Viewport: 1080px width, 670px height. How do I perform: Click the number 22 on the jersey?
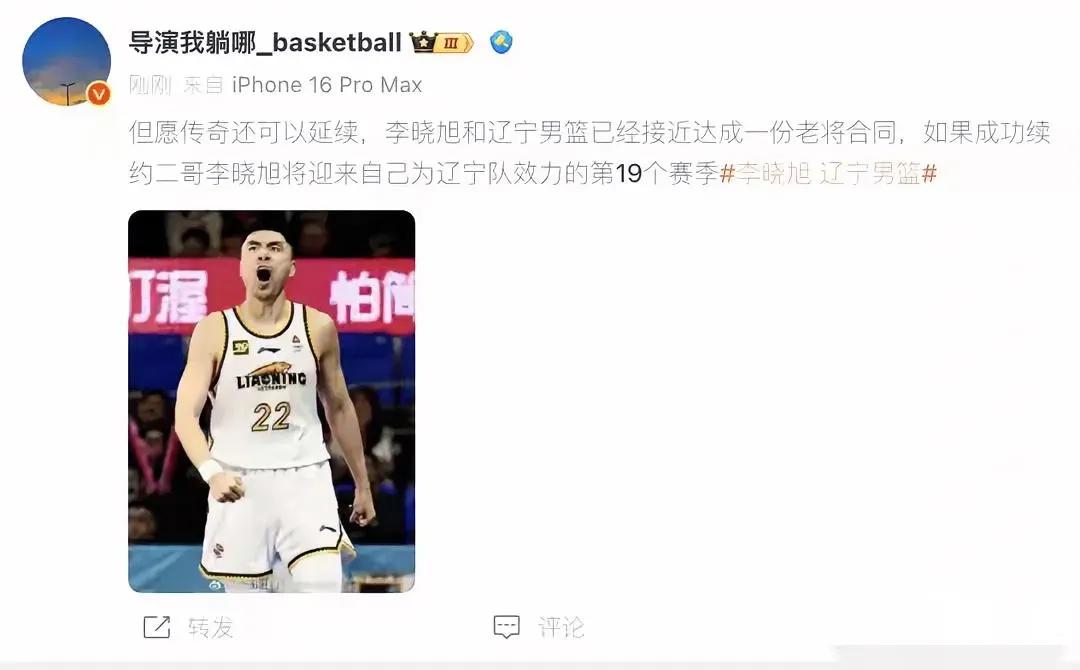271,417
